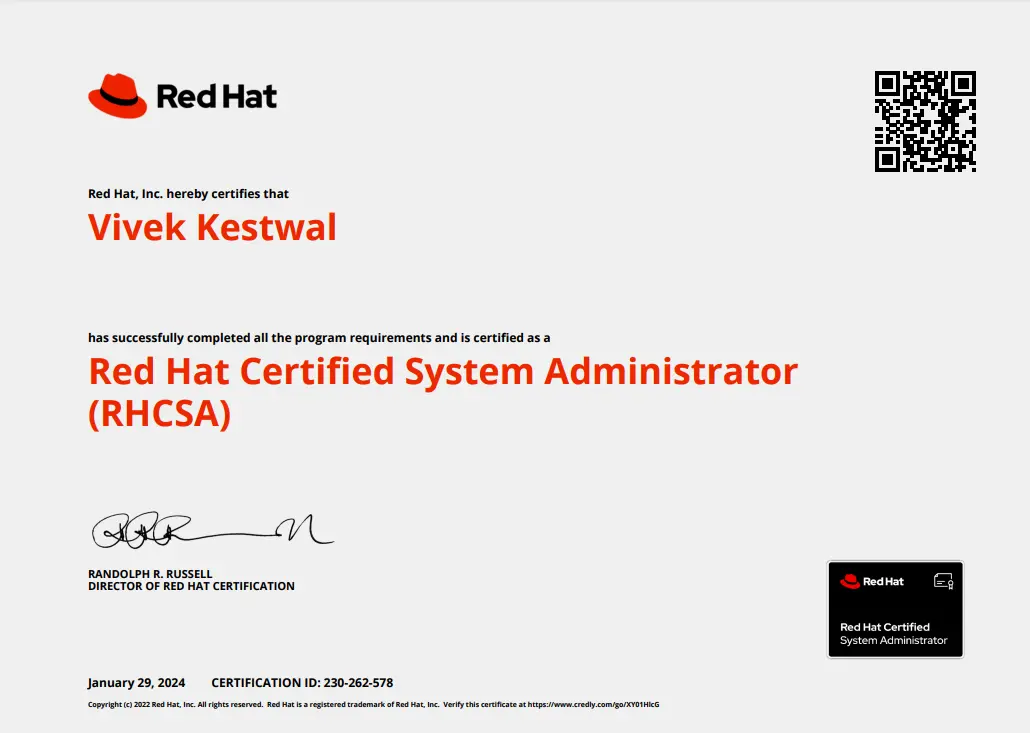Click the name Randolph R. Russell
The image size is (1030, 733).
tap(150, 574)
